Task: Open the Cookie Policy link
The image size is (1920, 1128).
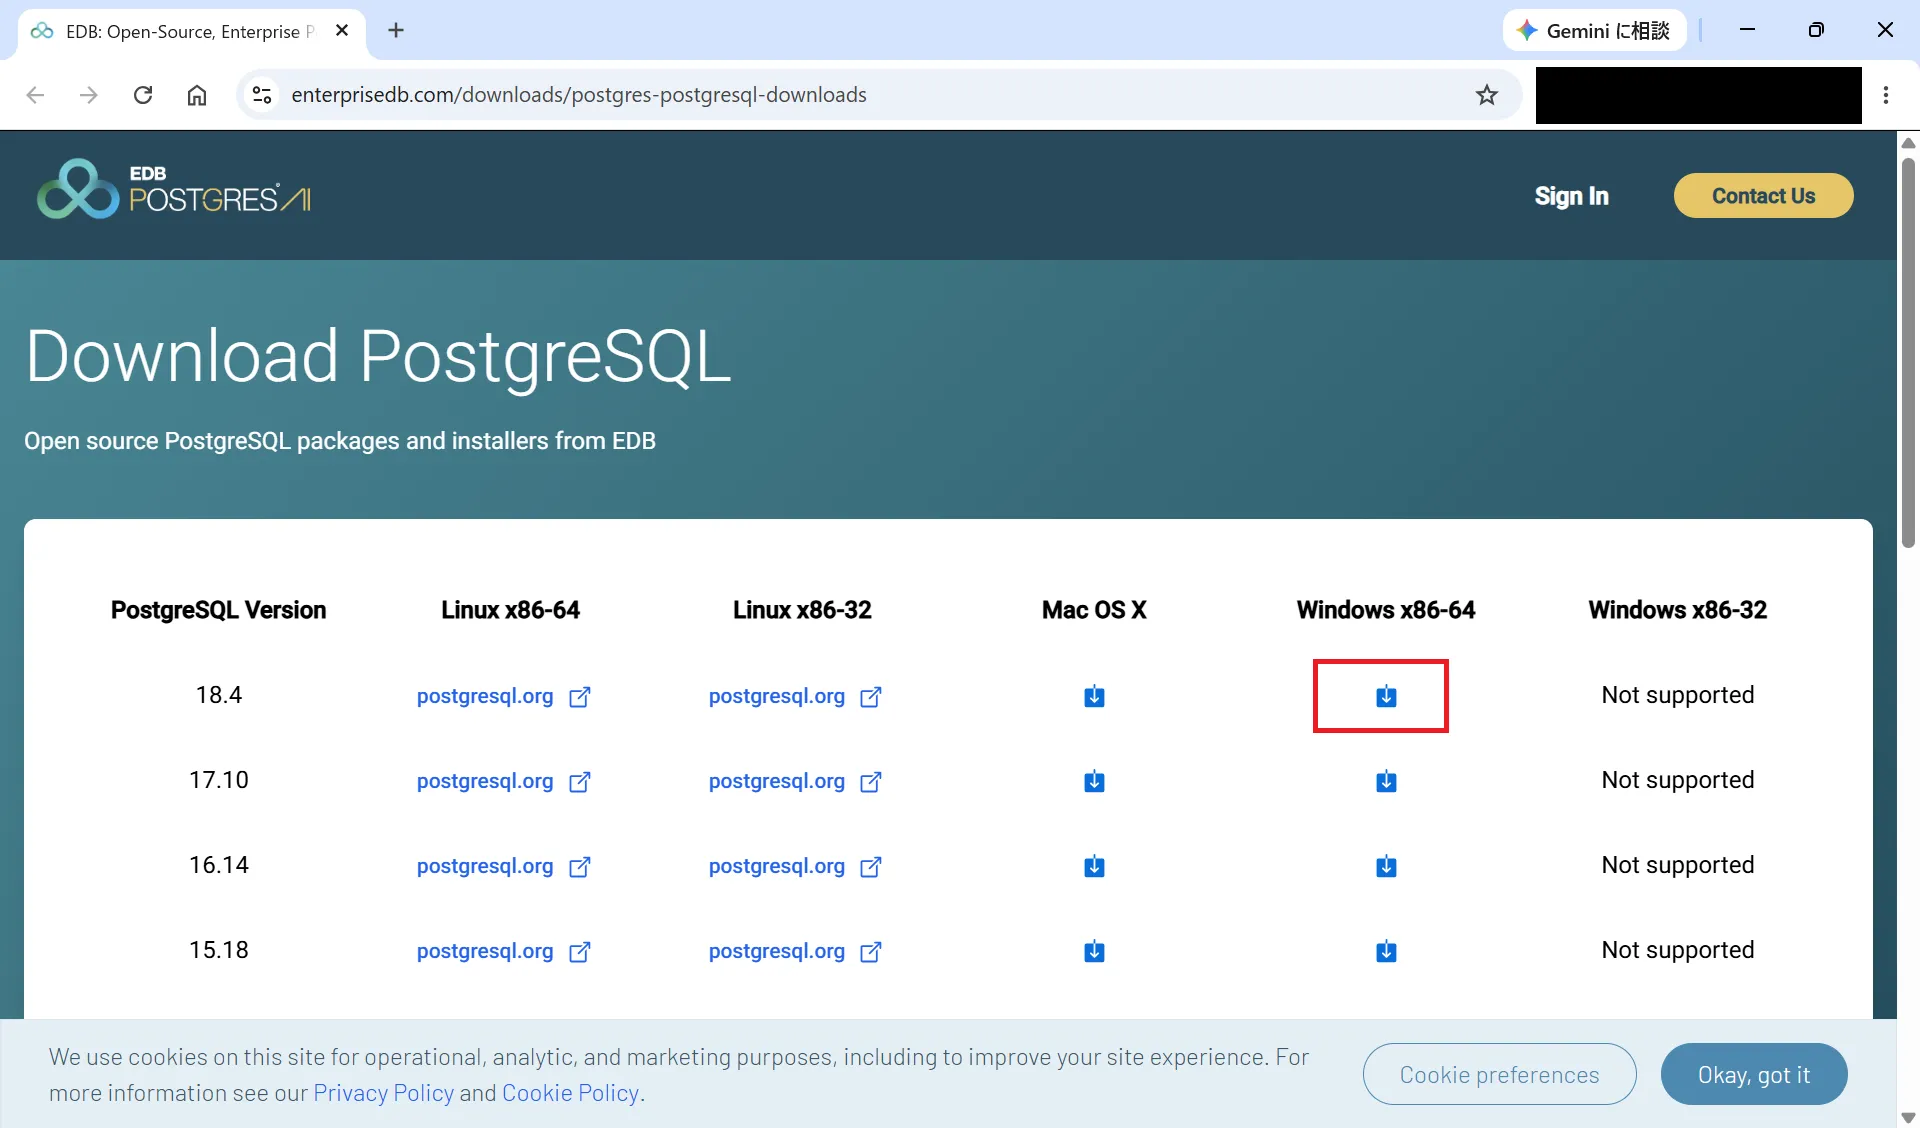Action: [570, 1093]
